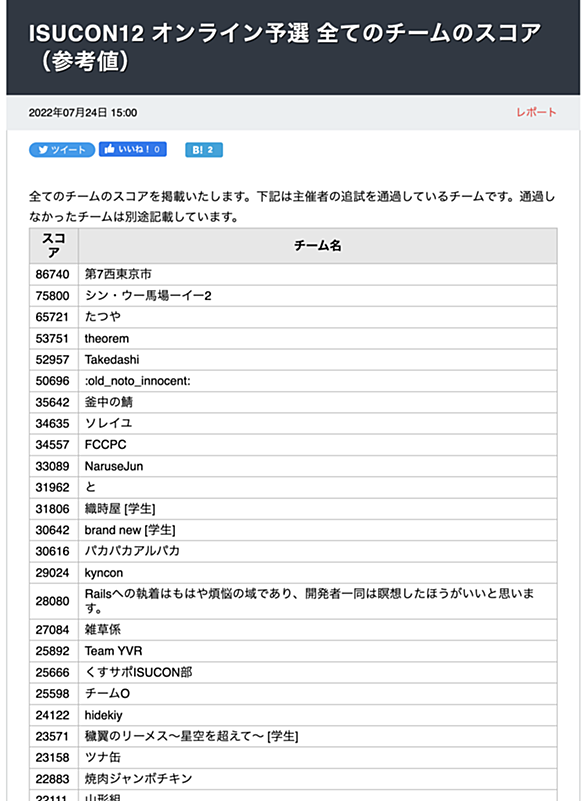Click the Hatena B! bookmark button
This screenshot has width=586, height=801.
pos(204,150)
